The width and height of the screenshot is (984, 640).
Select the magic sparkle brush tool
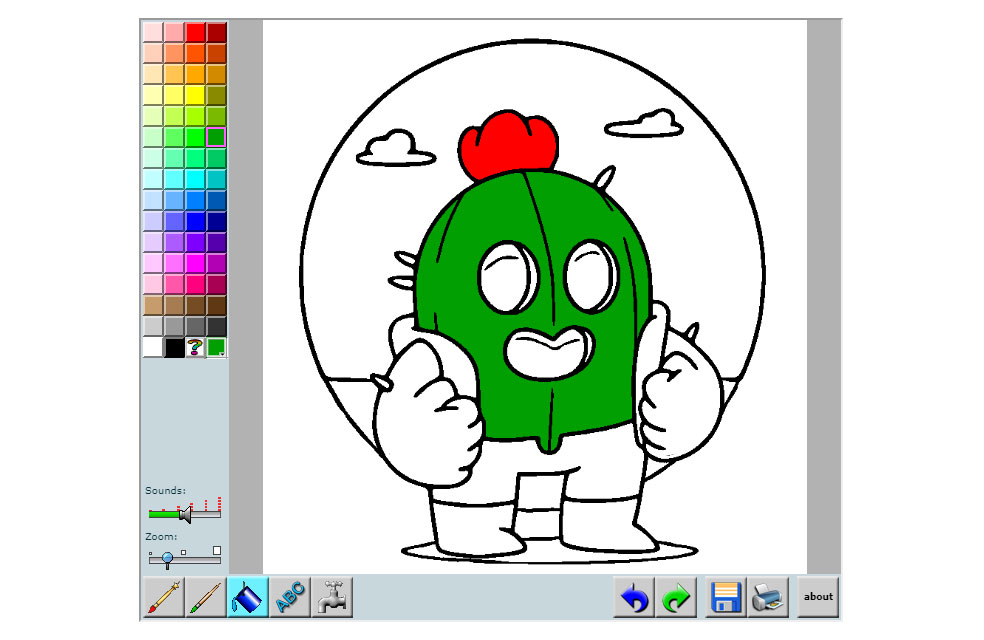(x=164, y=597)
